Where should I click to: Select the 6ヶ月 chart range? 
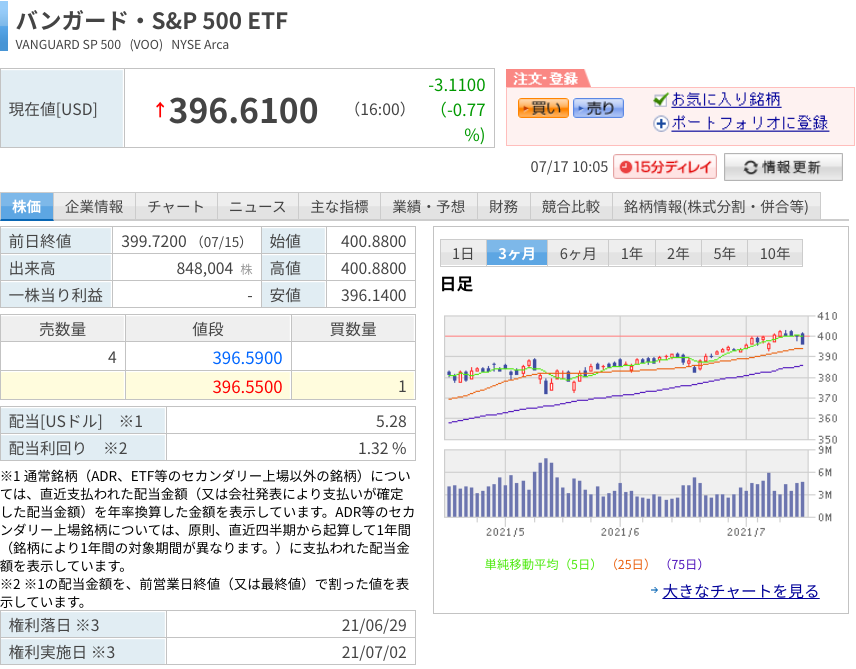point(578,253)
